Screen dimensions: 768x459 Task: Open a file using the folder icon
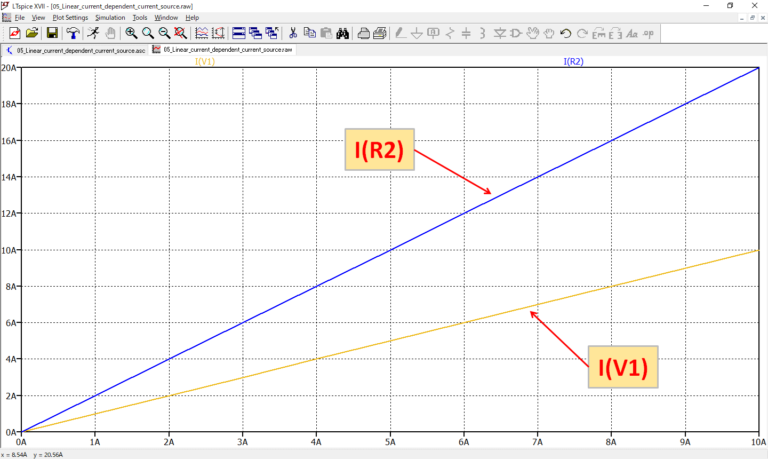[32, 33]
